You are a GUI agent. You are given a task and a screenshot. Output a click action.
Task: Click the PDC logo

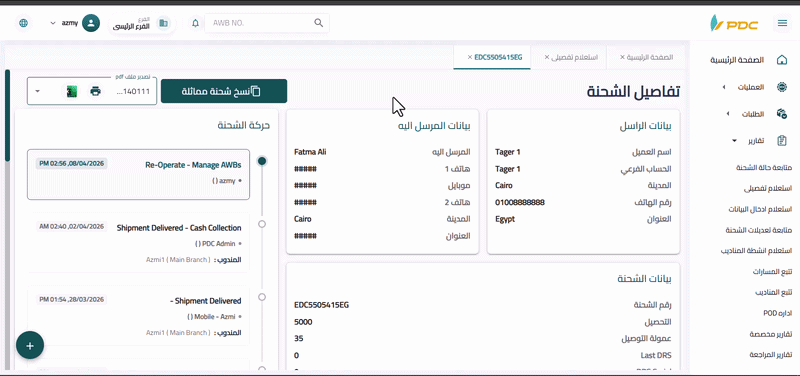[734, 23]
